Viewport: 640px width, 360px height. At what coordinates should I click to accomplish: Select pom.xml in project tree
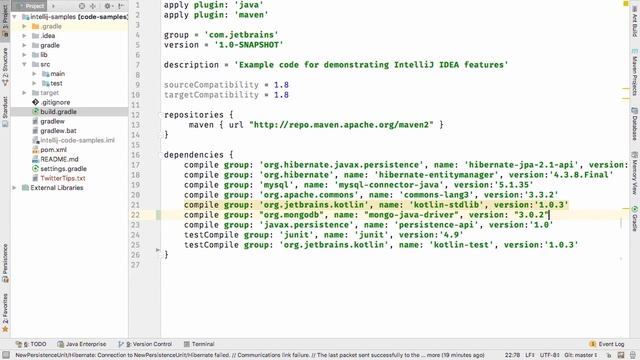[49, 150]
